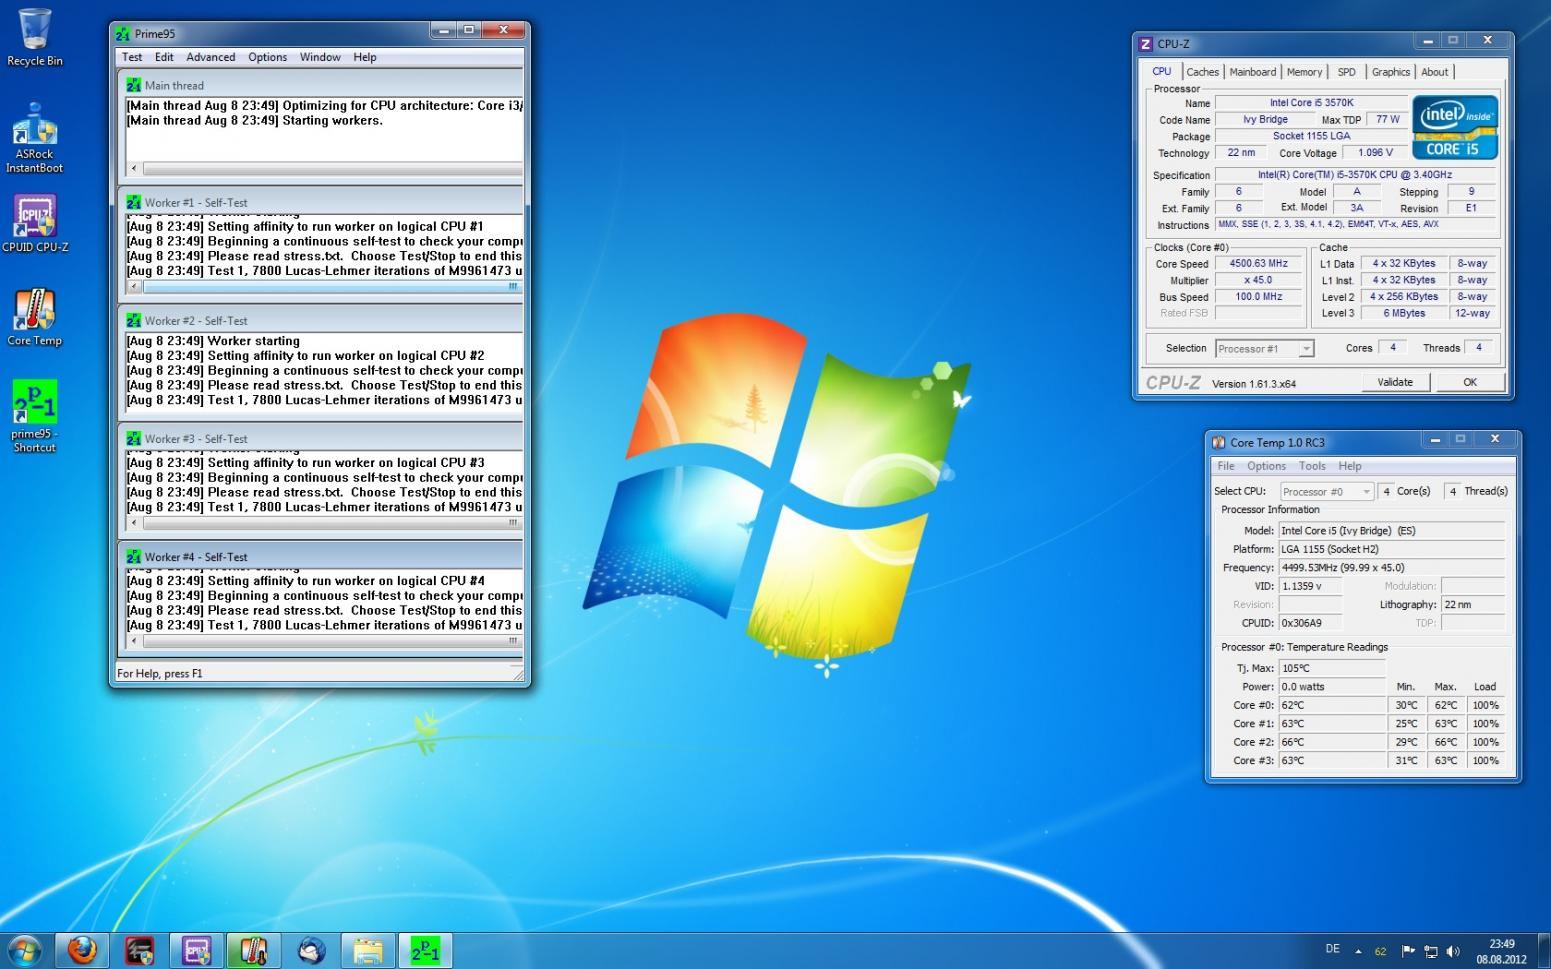The width and height of the screenshot is (1551, 969).
Task: Switch to CPU-Z via taskbar icon
Action: pos(196,949)
